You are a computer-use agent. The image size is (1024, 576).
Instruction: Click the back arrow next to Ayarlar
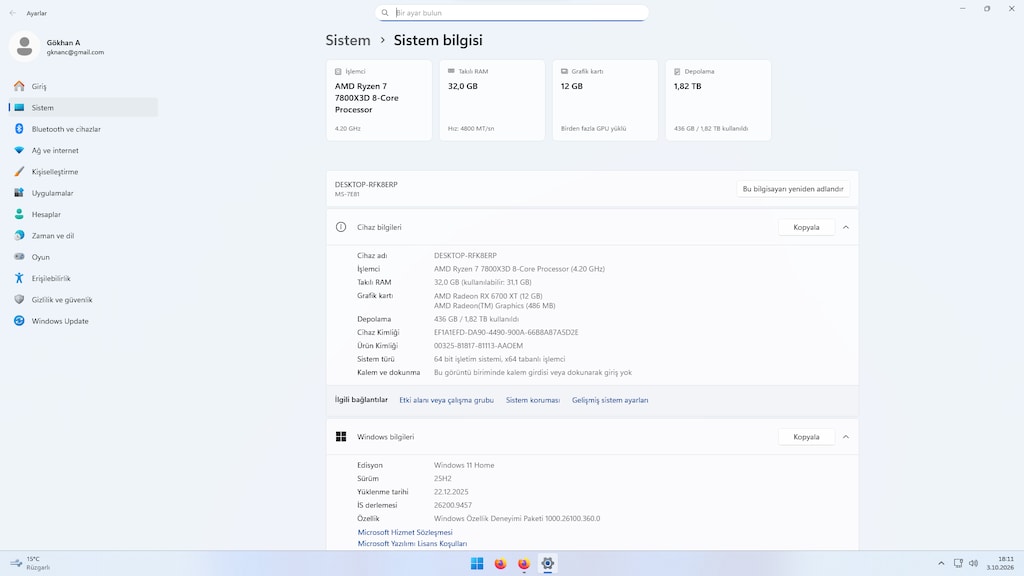(12, 13)
